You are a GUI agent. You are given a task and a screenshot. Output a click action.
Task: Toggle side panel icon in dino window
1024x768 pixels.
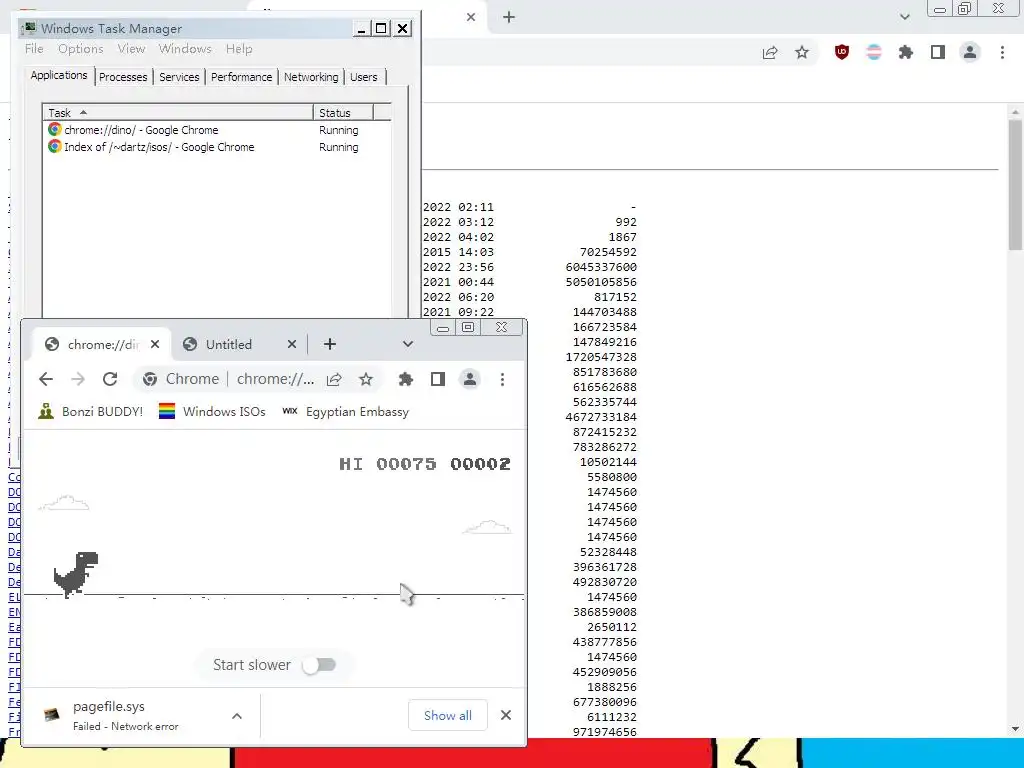[x=438, y=379]
